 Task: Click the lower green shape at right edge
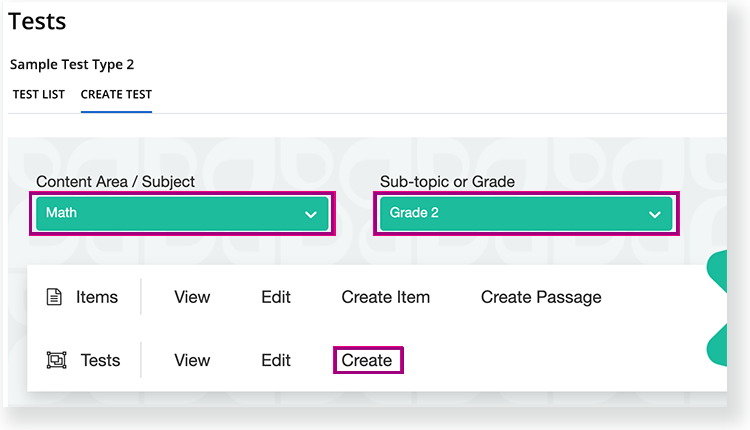pyautogui.click(x=717, y=346)
